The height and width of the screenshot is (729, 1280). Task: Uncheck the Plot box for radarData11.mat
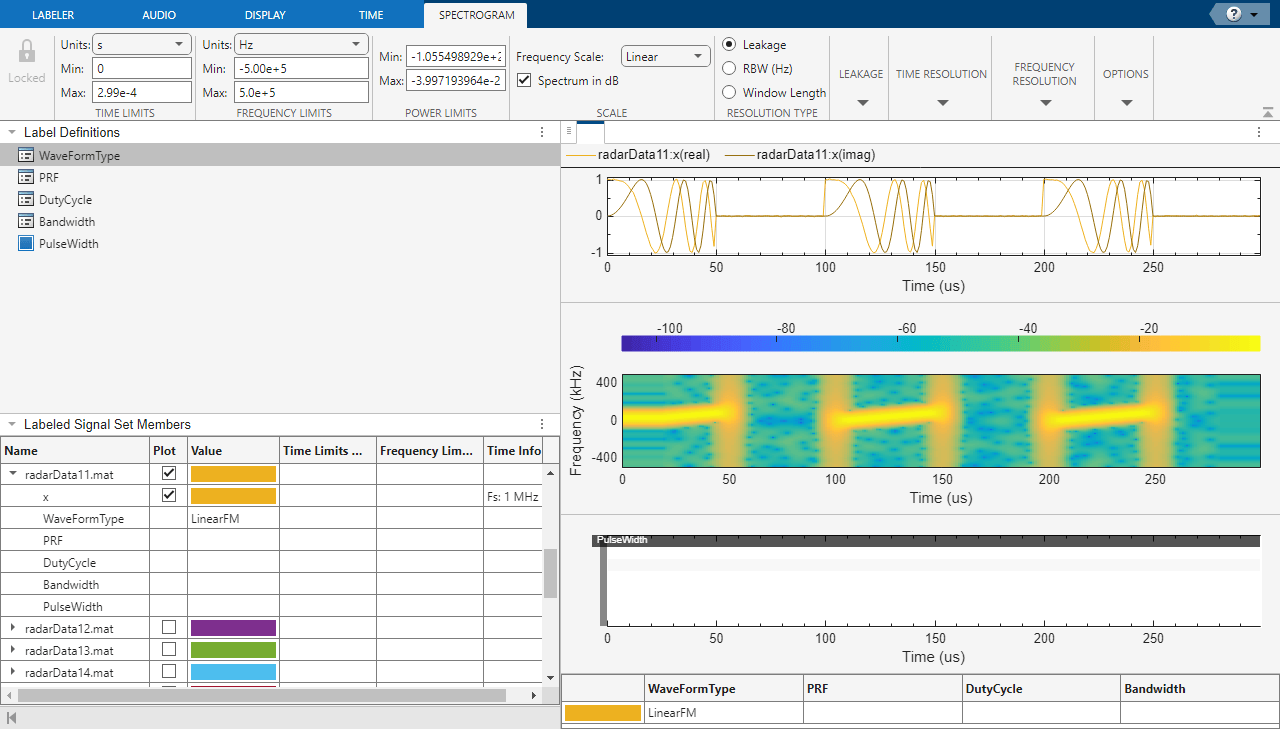169,474
